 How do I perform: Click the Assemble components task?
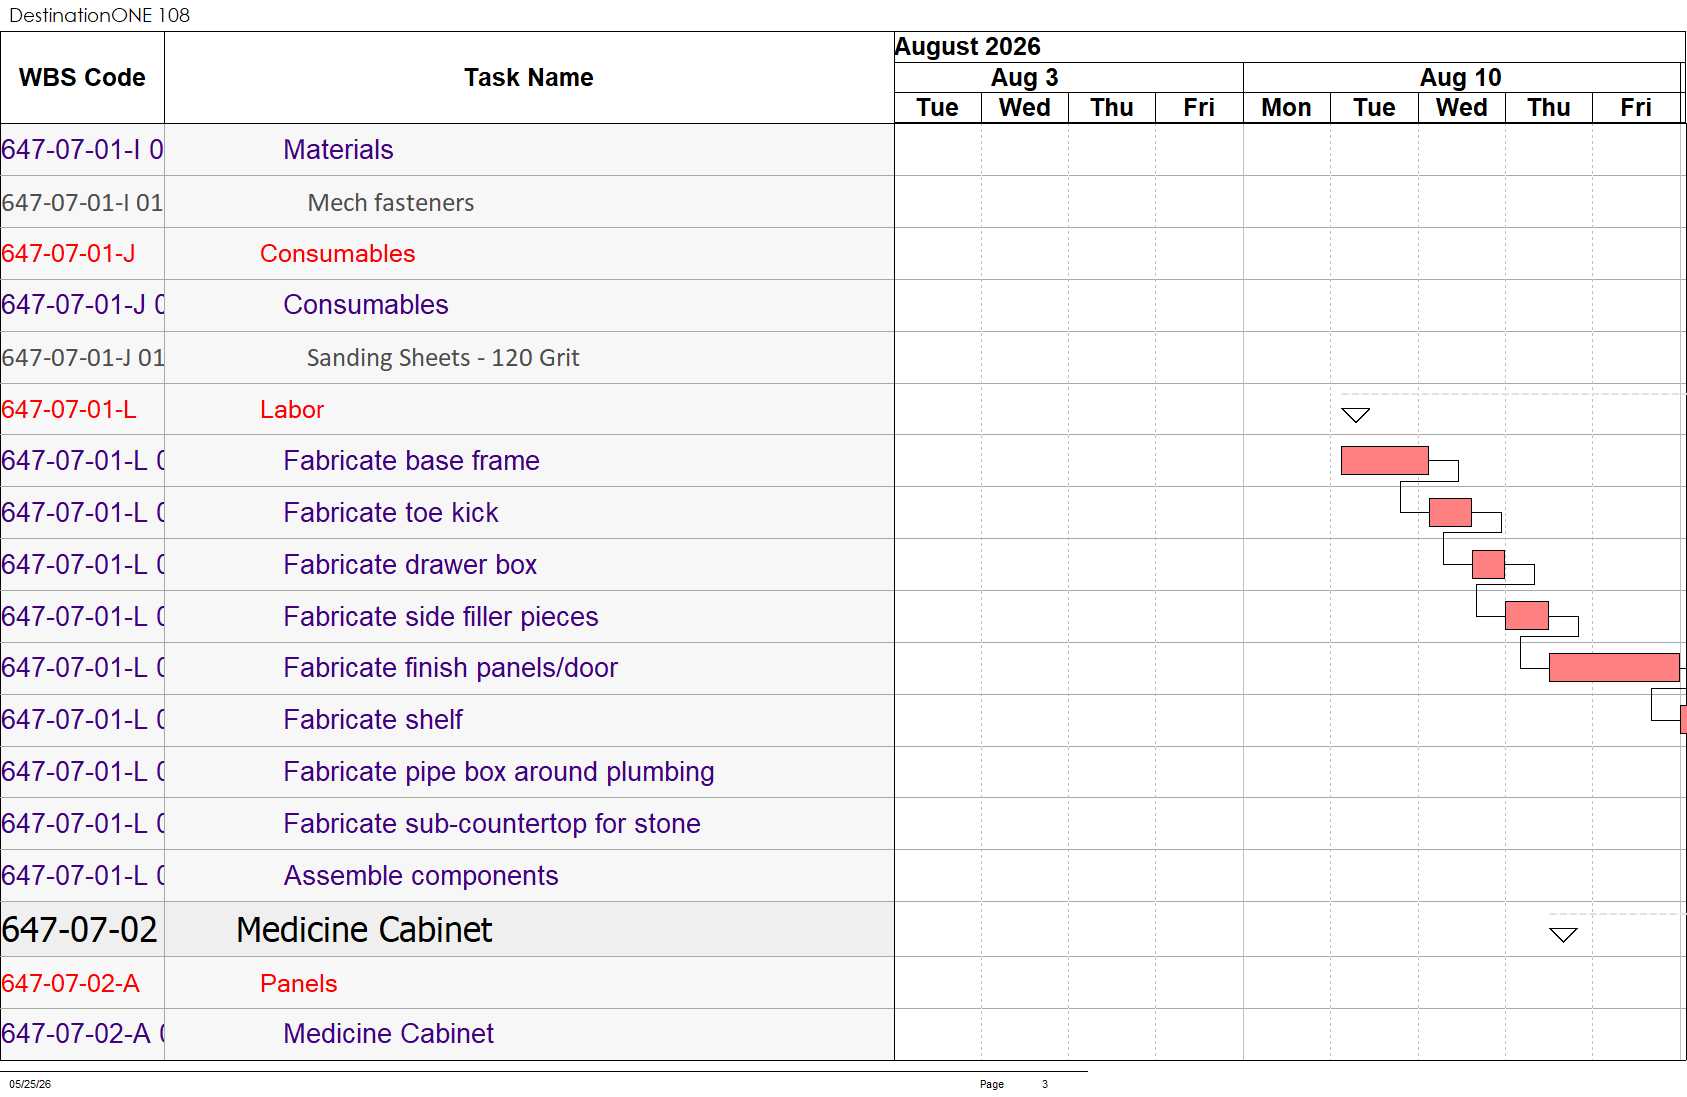click(421, 876)
